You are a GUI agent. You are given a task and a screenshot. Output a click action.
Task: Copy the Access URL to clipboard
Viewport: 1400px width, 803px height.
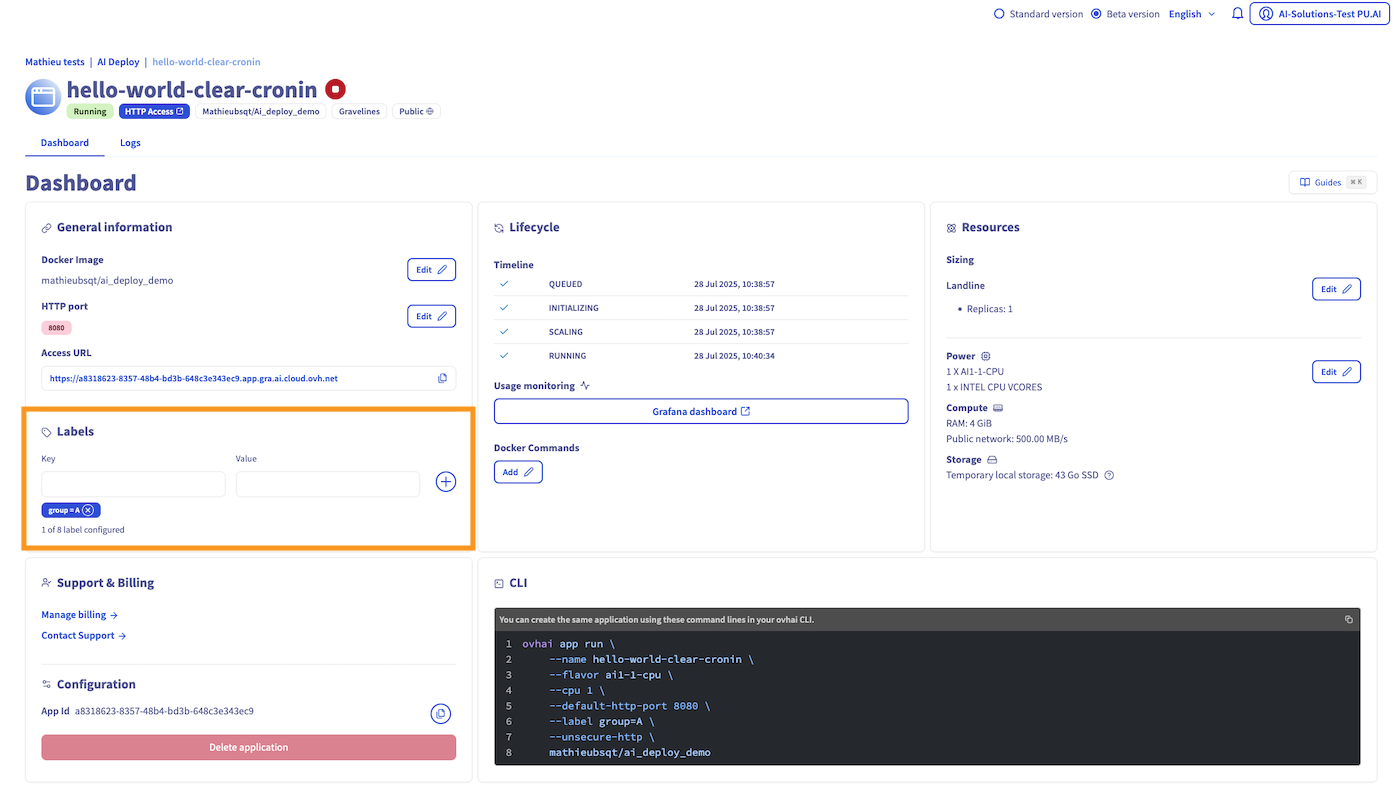[441, 377]
